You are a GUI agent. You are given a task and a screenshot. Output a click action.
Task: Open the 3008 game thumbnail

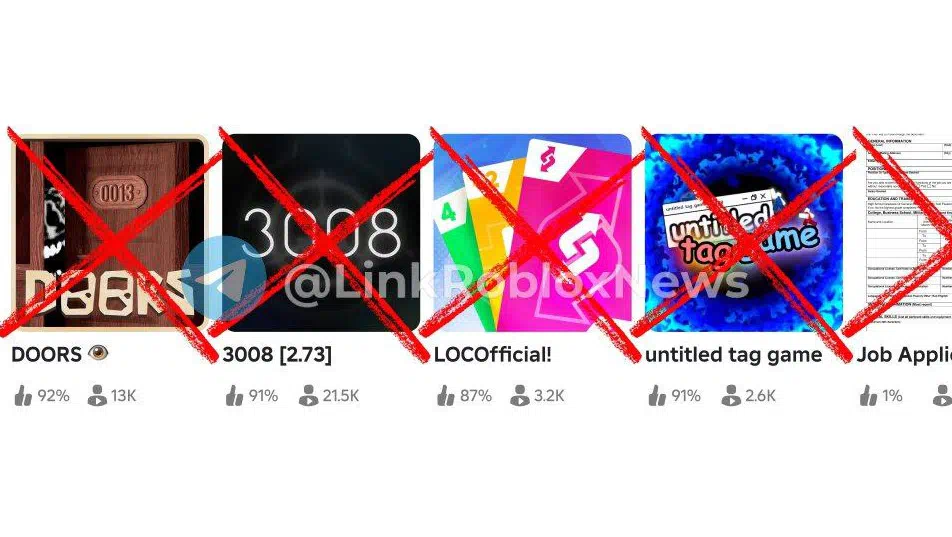[x=321, y=233]
